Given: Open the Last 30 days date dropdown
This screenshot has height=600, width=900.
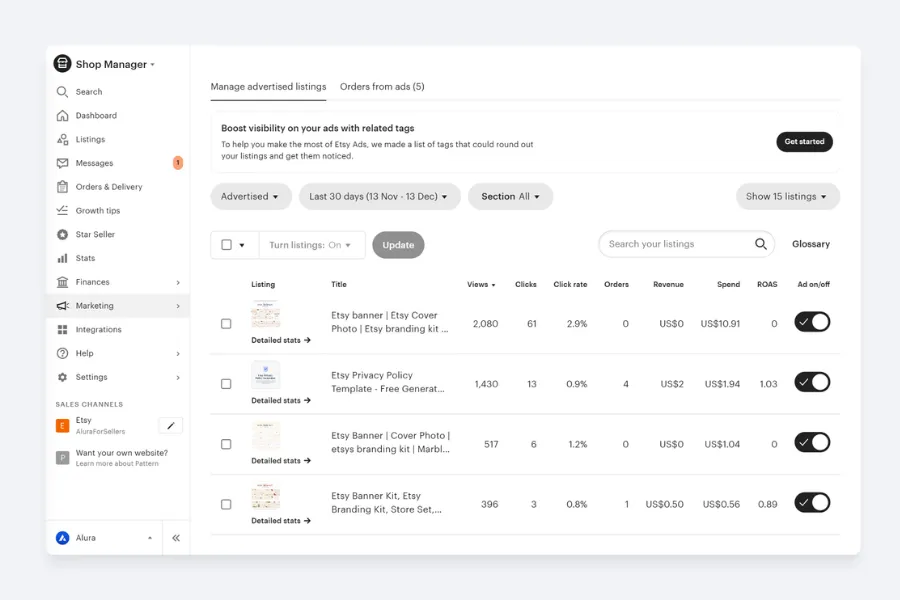Looking at the screenshot, I should (x=379, y=196).
